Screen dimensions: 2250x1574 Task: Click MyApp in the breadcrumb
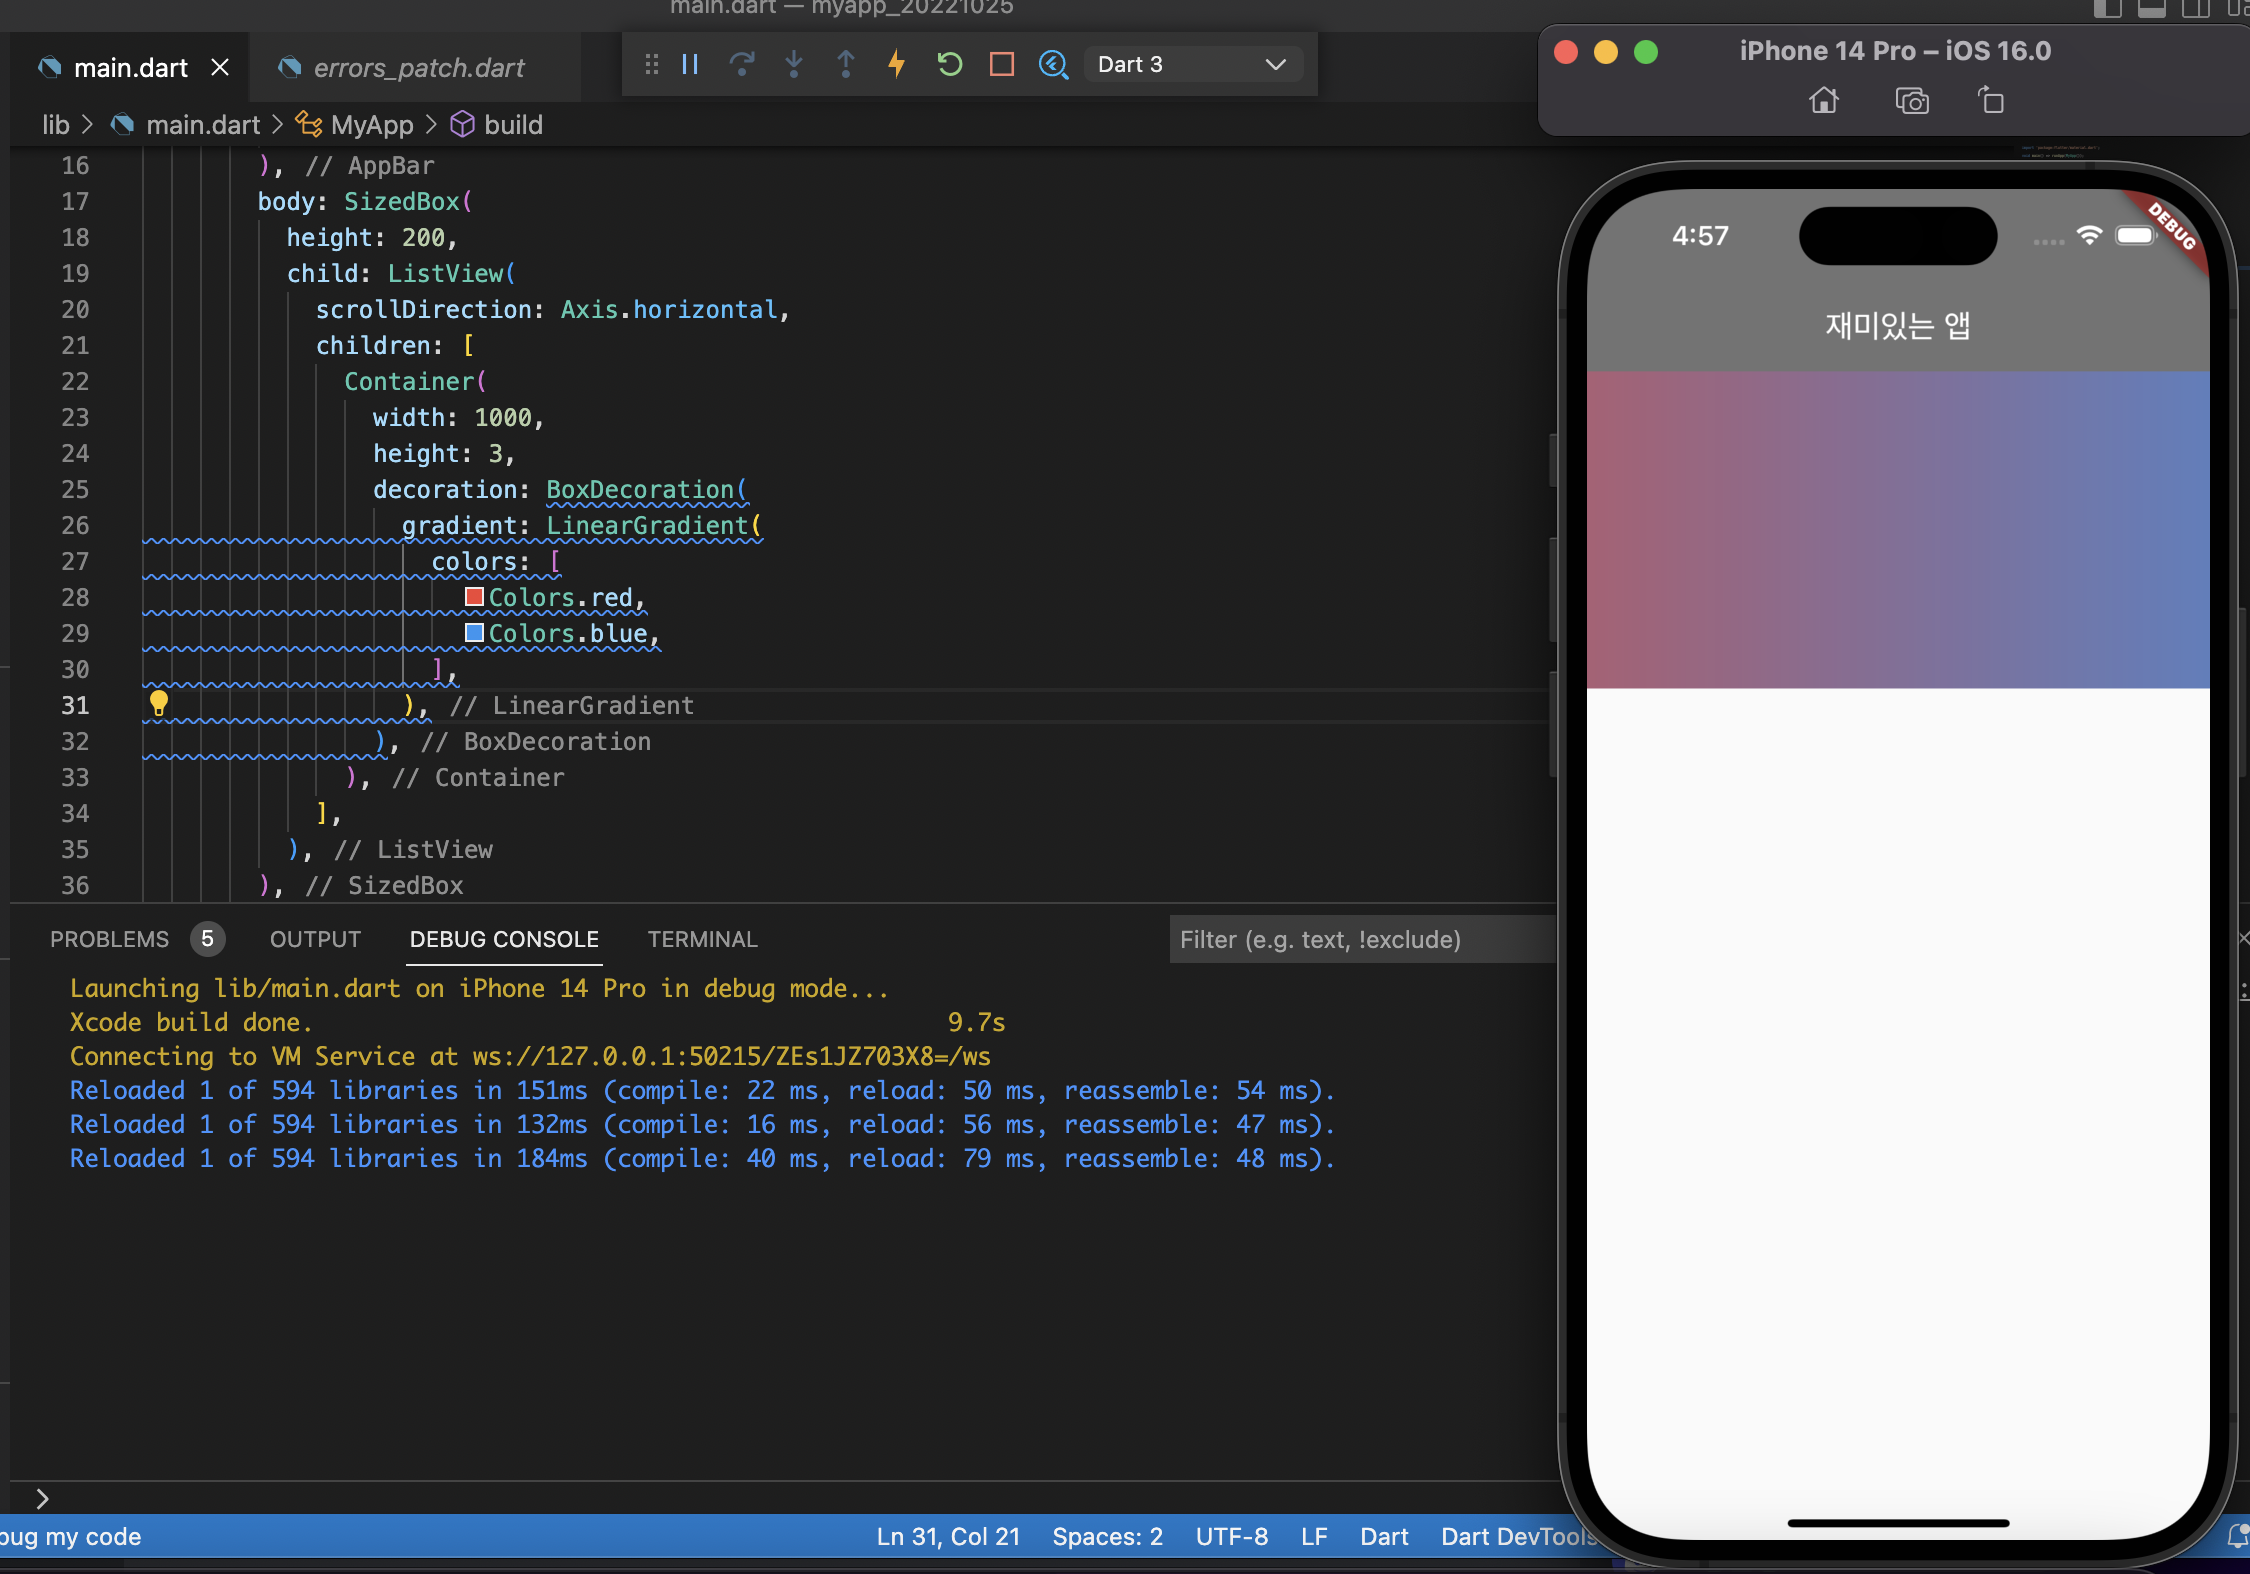click(371, 125)
